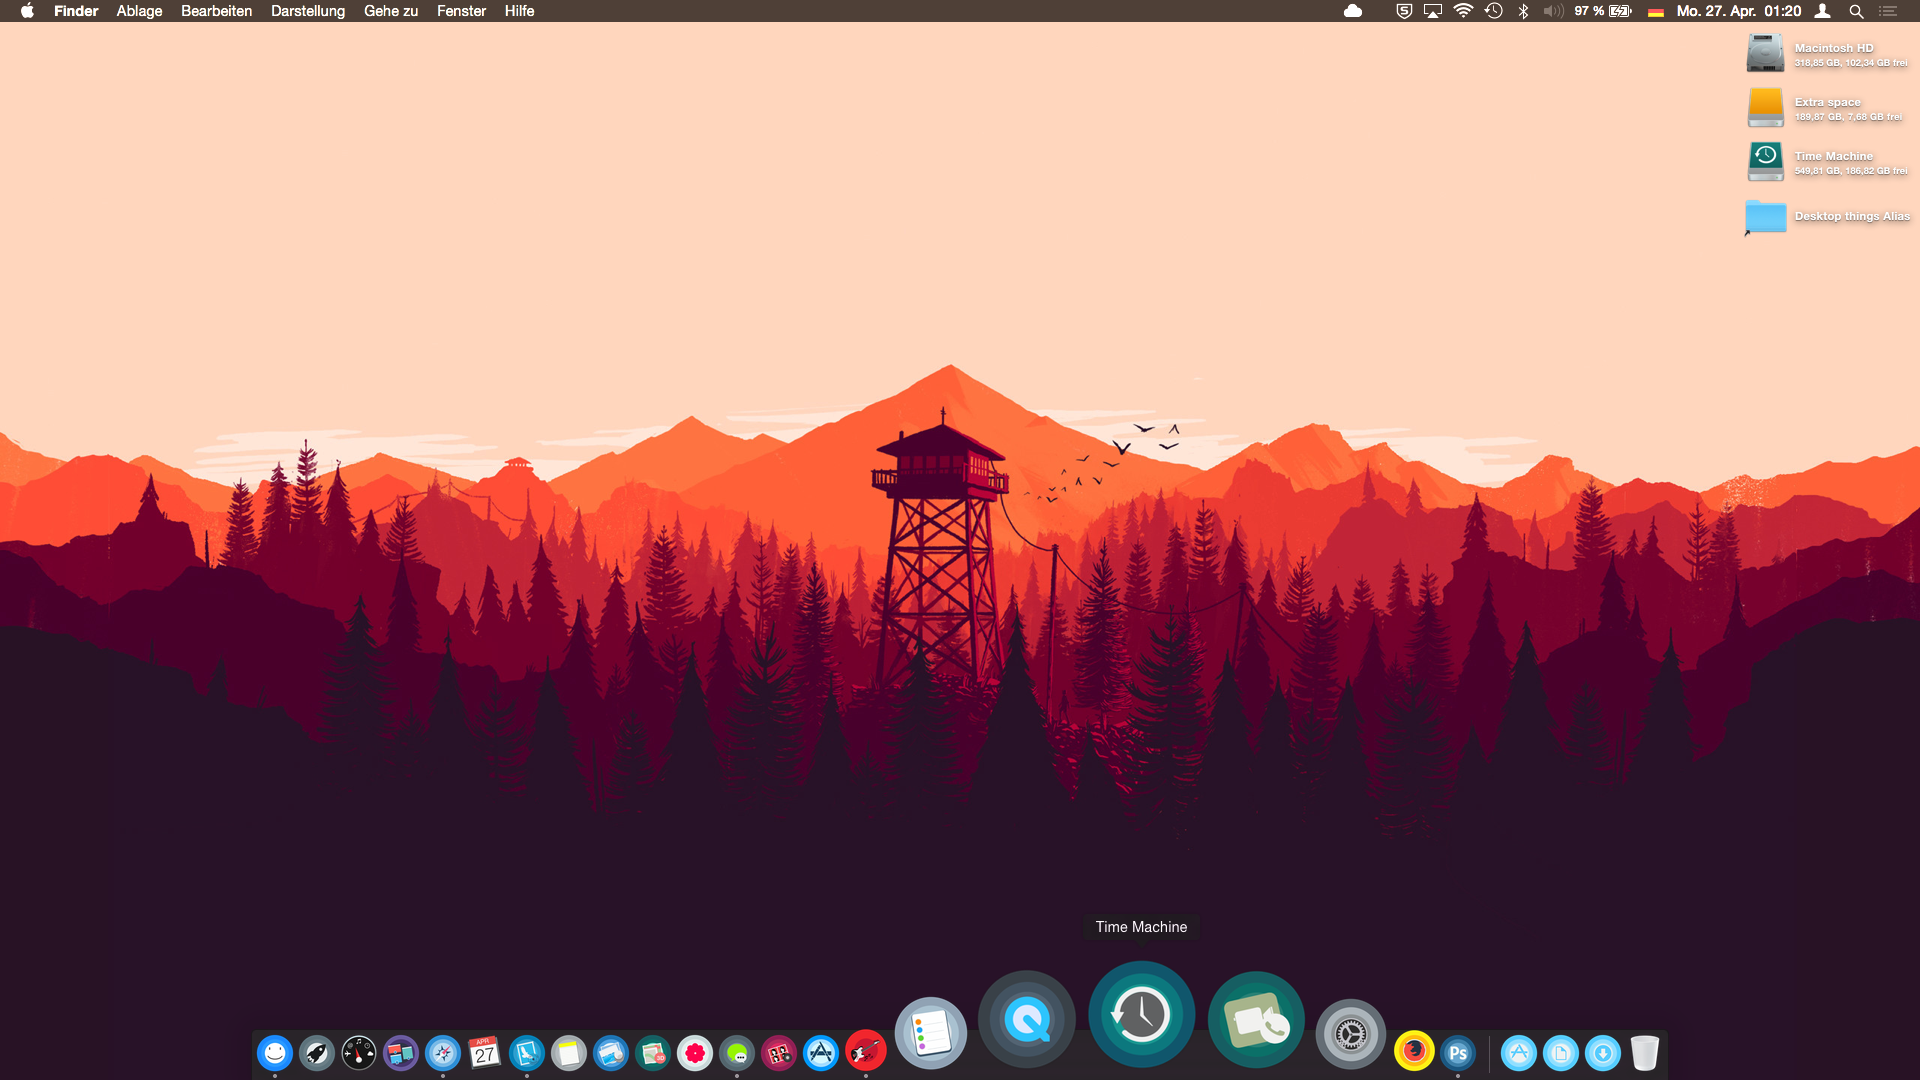Screen dimensions: 1920x1080
Task: Open Spotlight search magnifier
Action: (x=1856, y=11)
